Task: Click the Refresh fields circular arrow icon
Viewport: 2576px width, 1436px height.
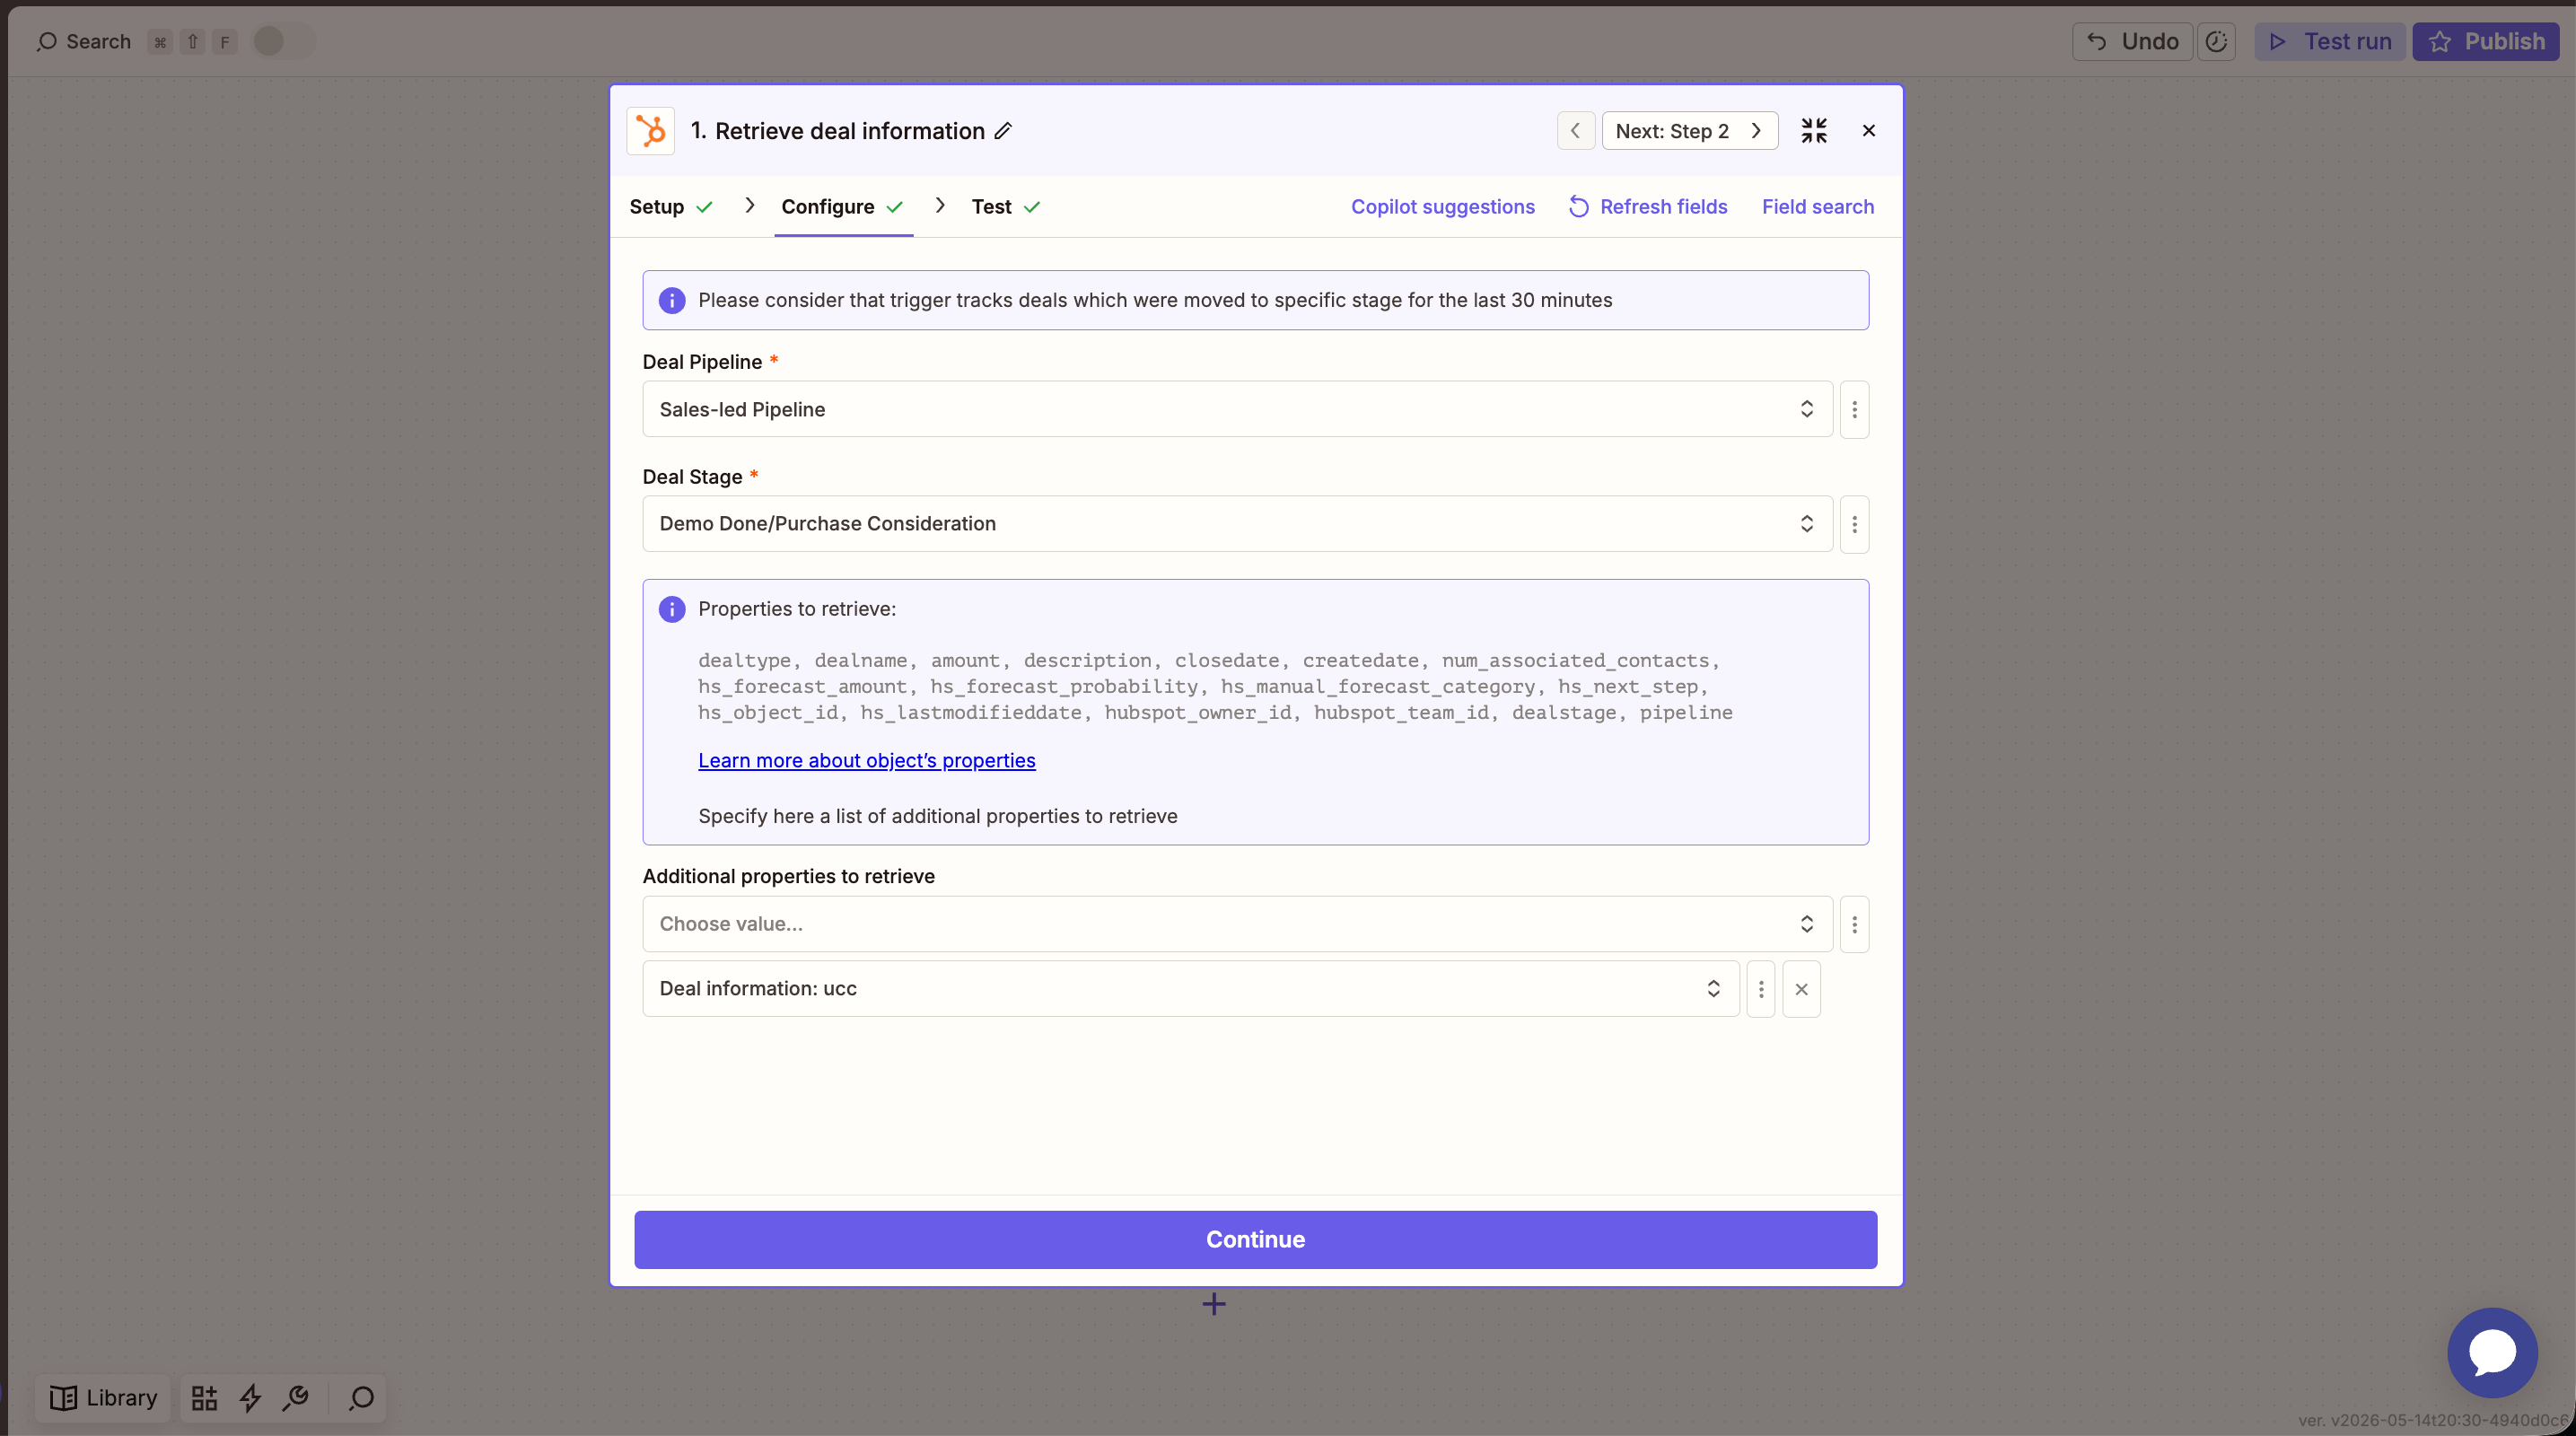Action: (x=1578, y=207)
